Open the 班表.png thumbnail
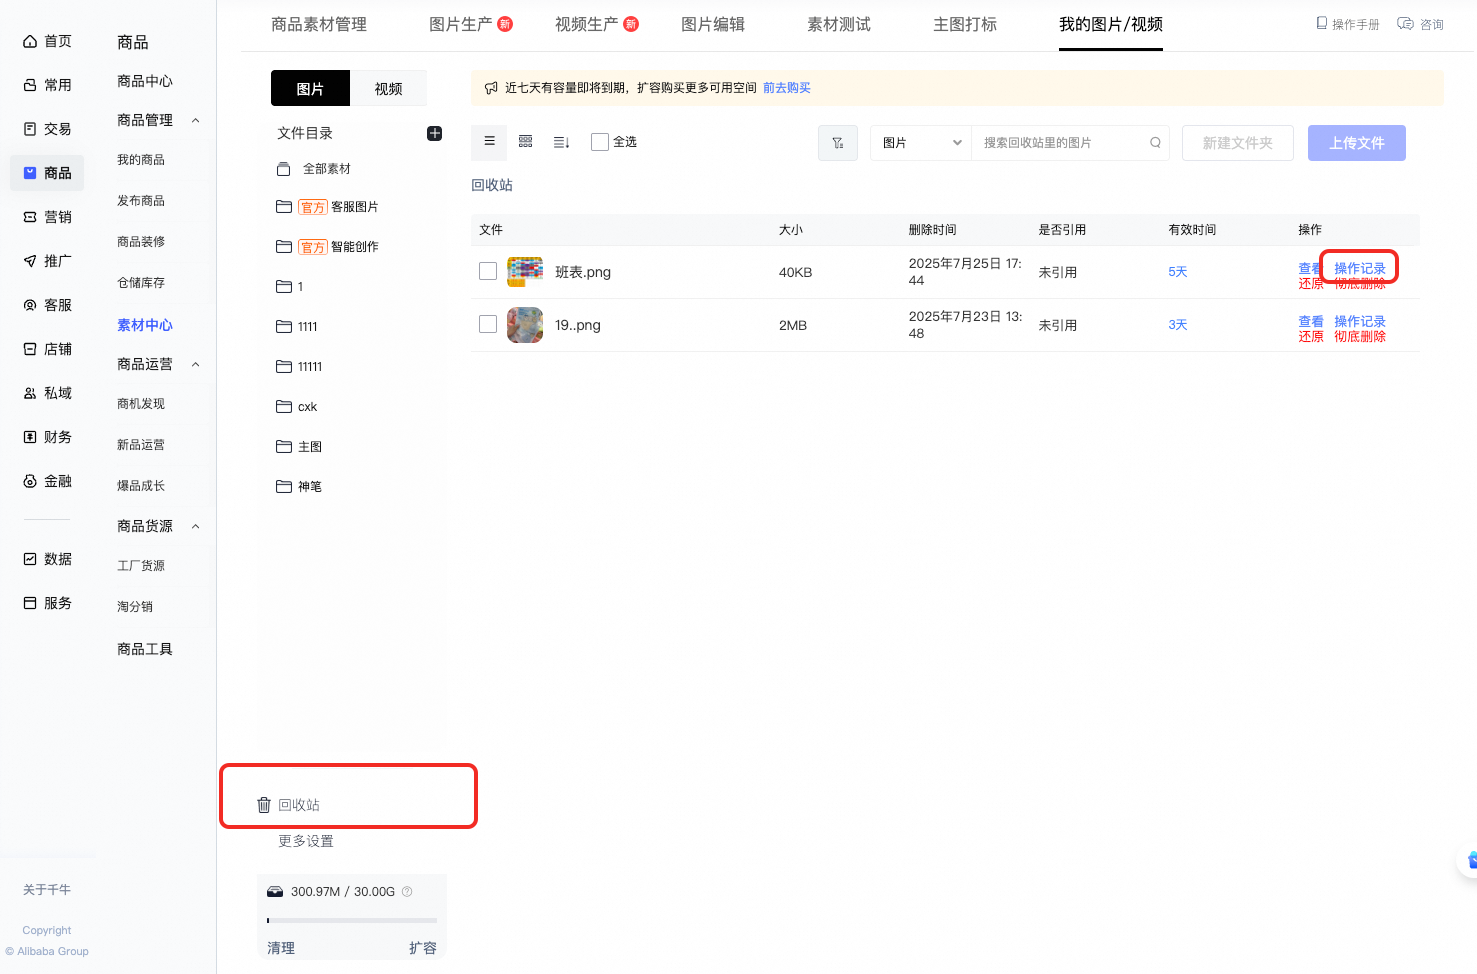 (x=525, y=271)
